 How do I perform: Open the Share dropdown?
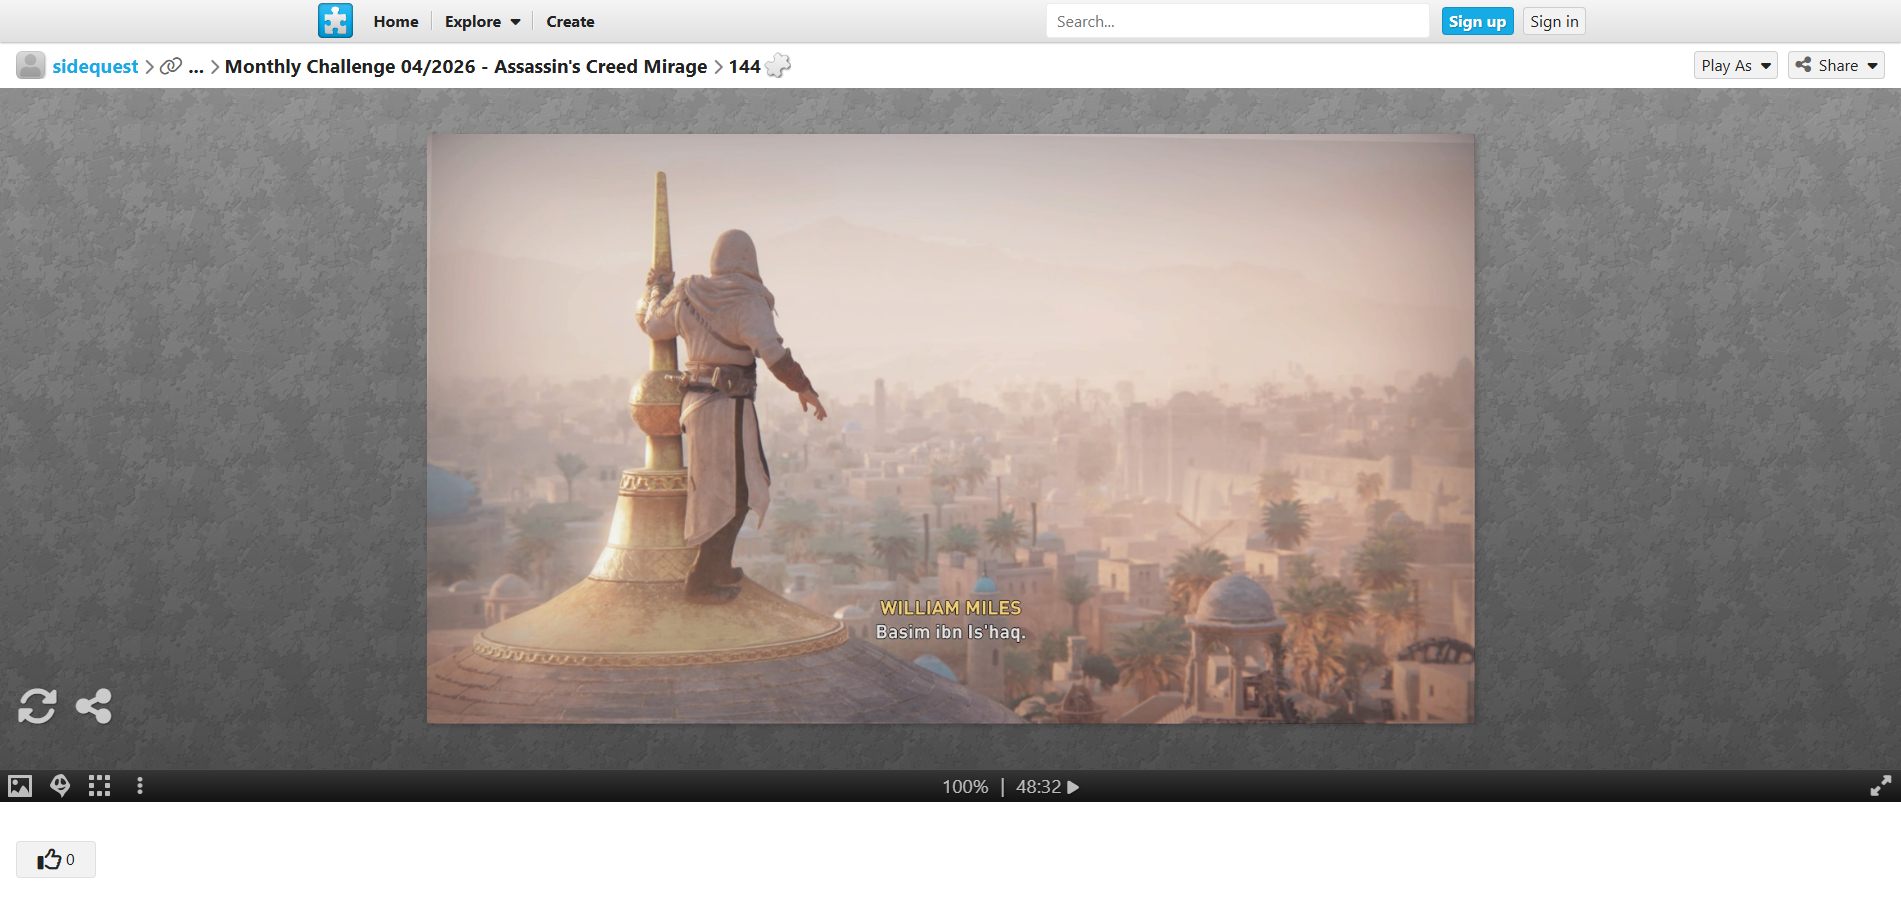point(1836,66)
